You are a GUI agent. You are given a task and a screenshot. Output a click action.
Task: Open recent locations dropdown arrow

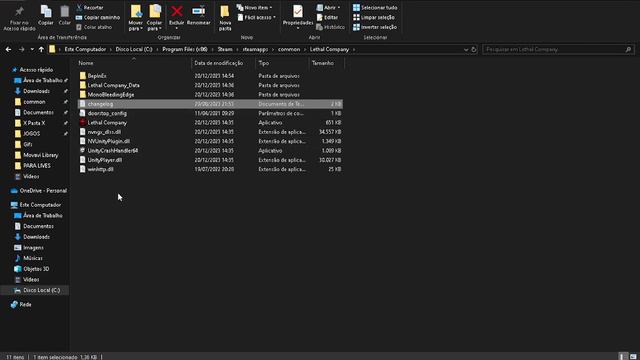(32, 49)
